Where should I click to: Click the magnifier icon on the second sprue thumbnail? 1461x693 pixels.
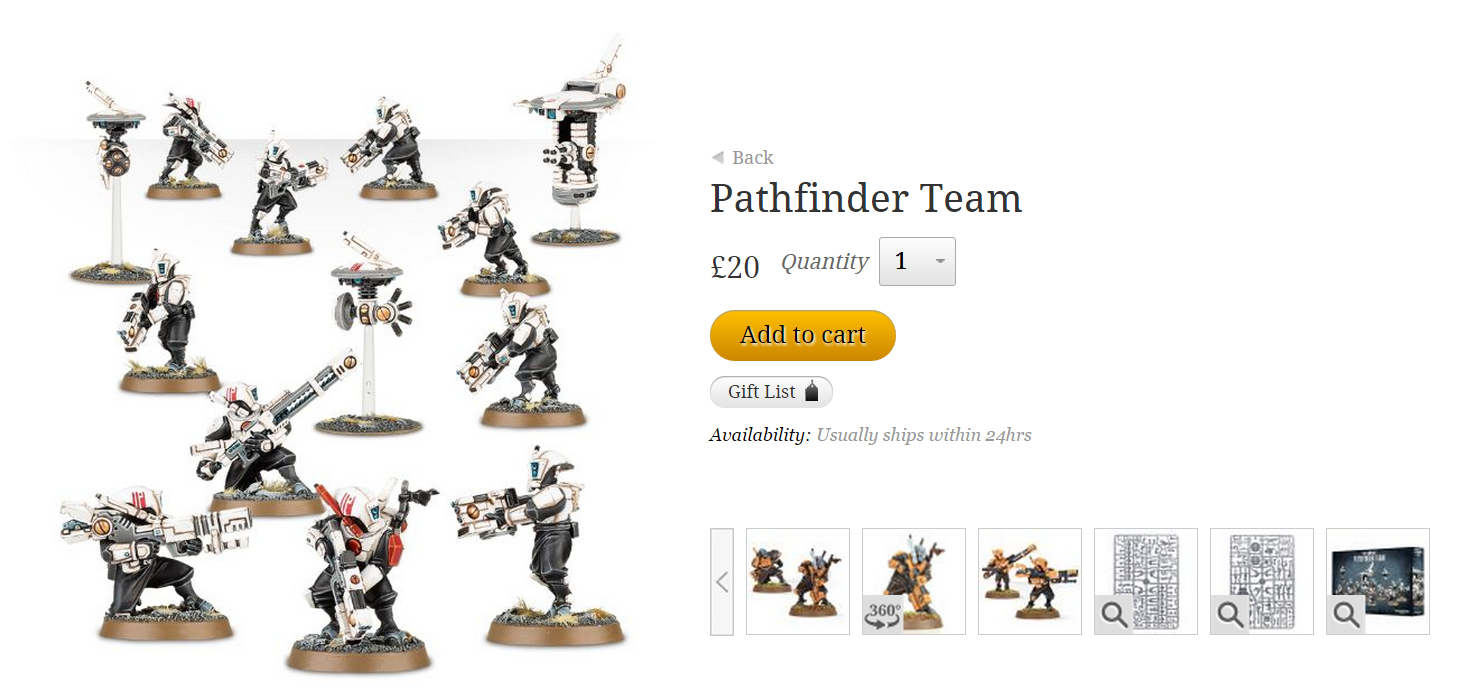pyautogui.click(x=1230, y=615)
